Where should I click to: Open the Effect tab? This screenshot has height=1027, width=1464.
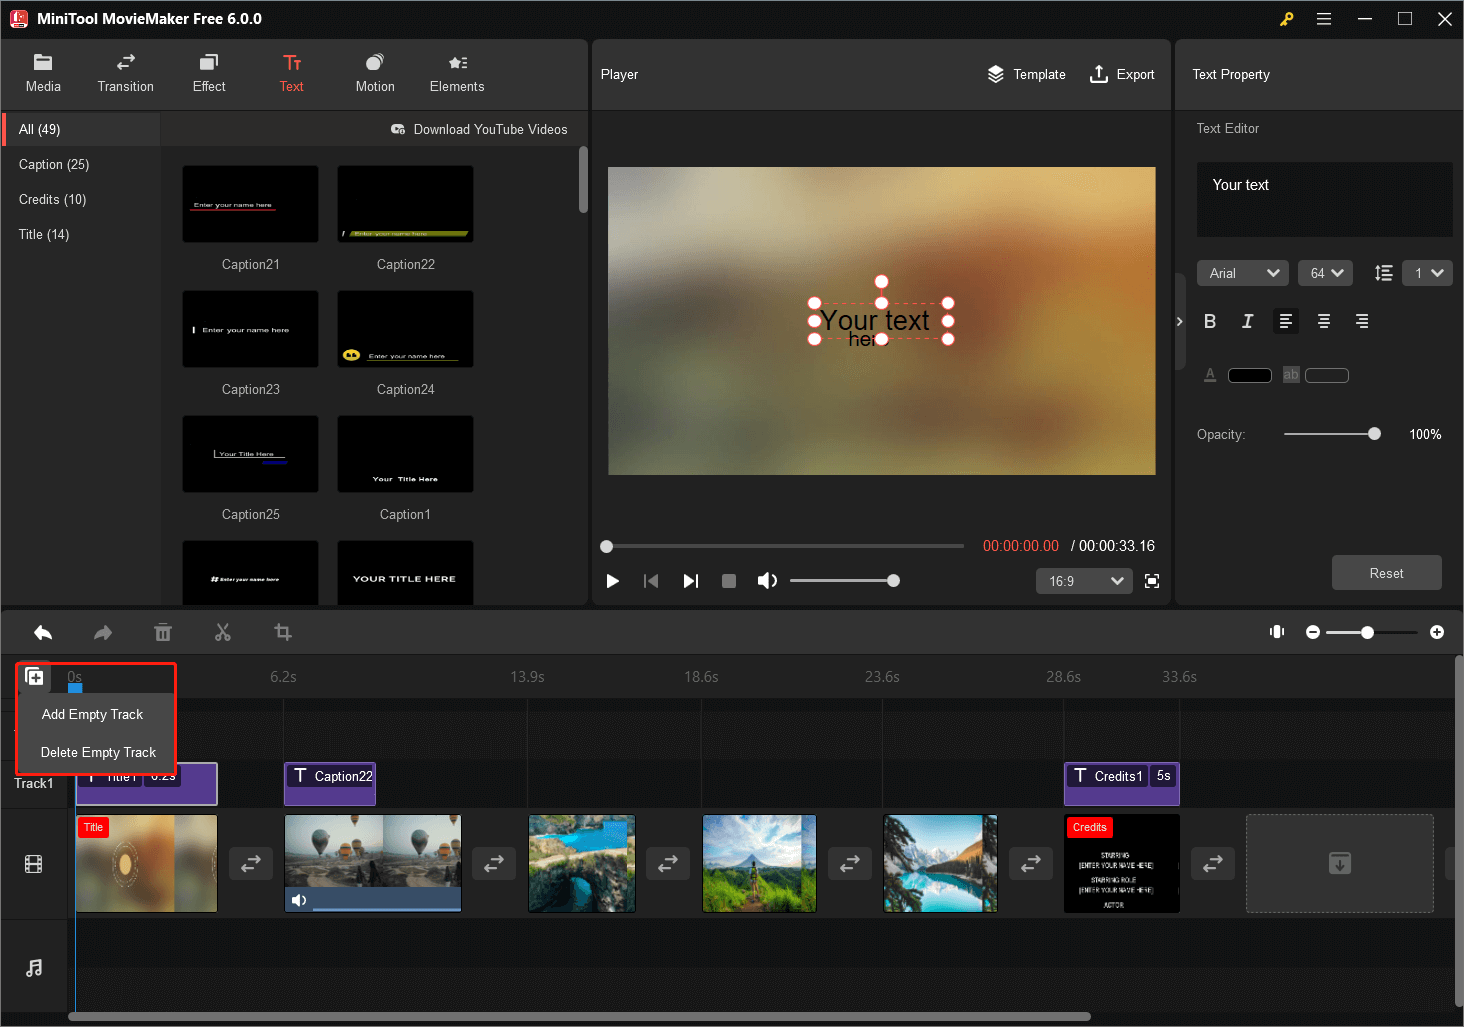coord(209,74)
